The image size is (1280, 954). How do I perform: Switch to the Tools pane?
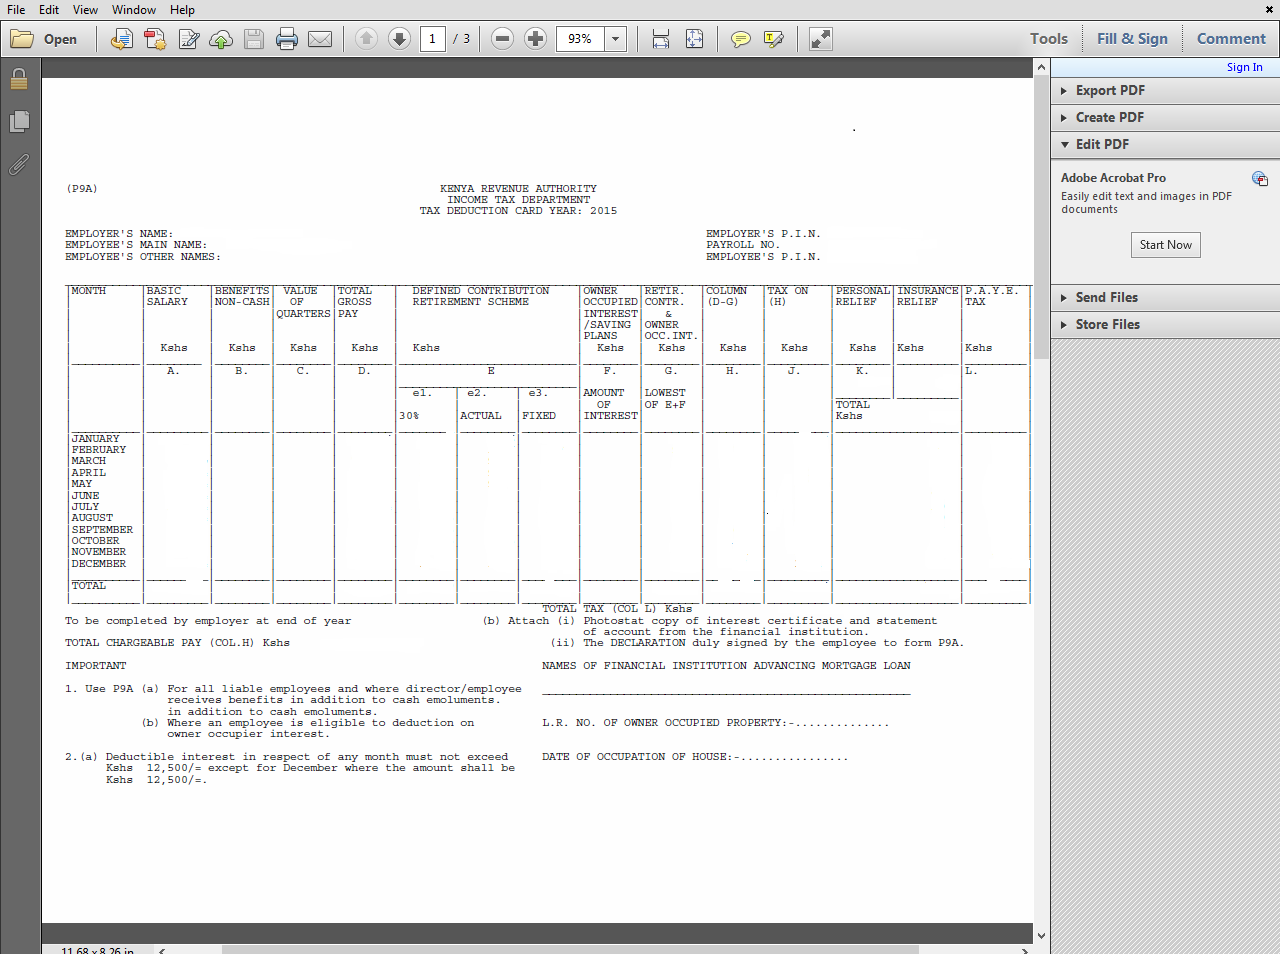pyautogui.click(x=1048, y=39)
